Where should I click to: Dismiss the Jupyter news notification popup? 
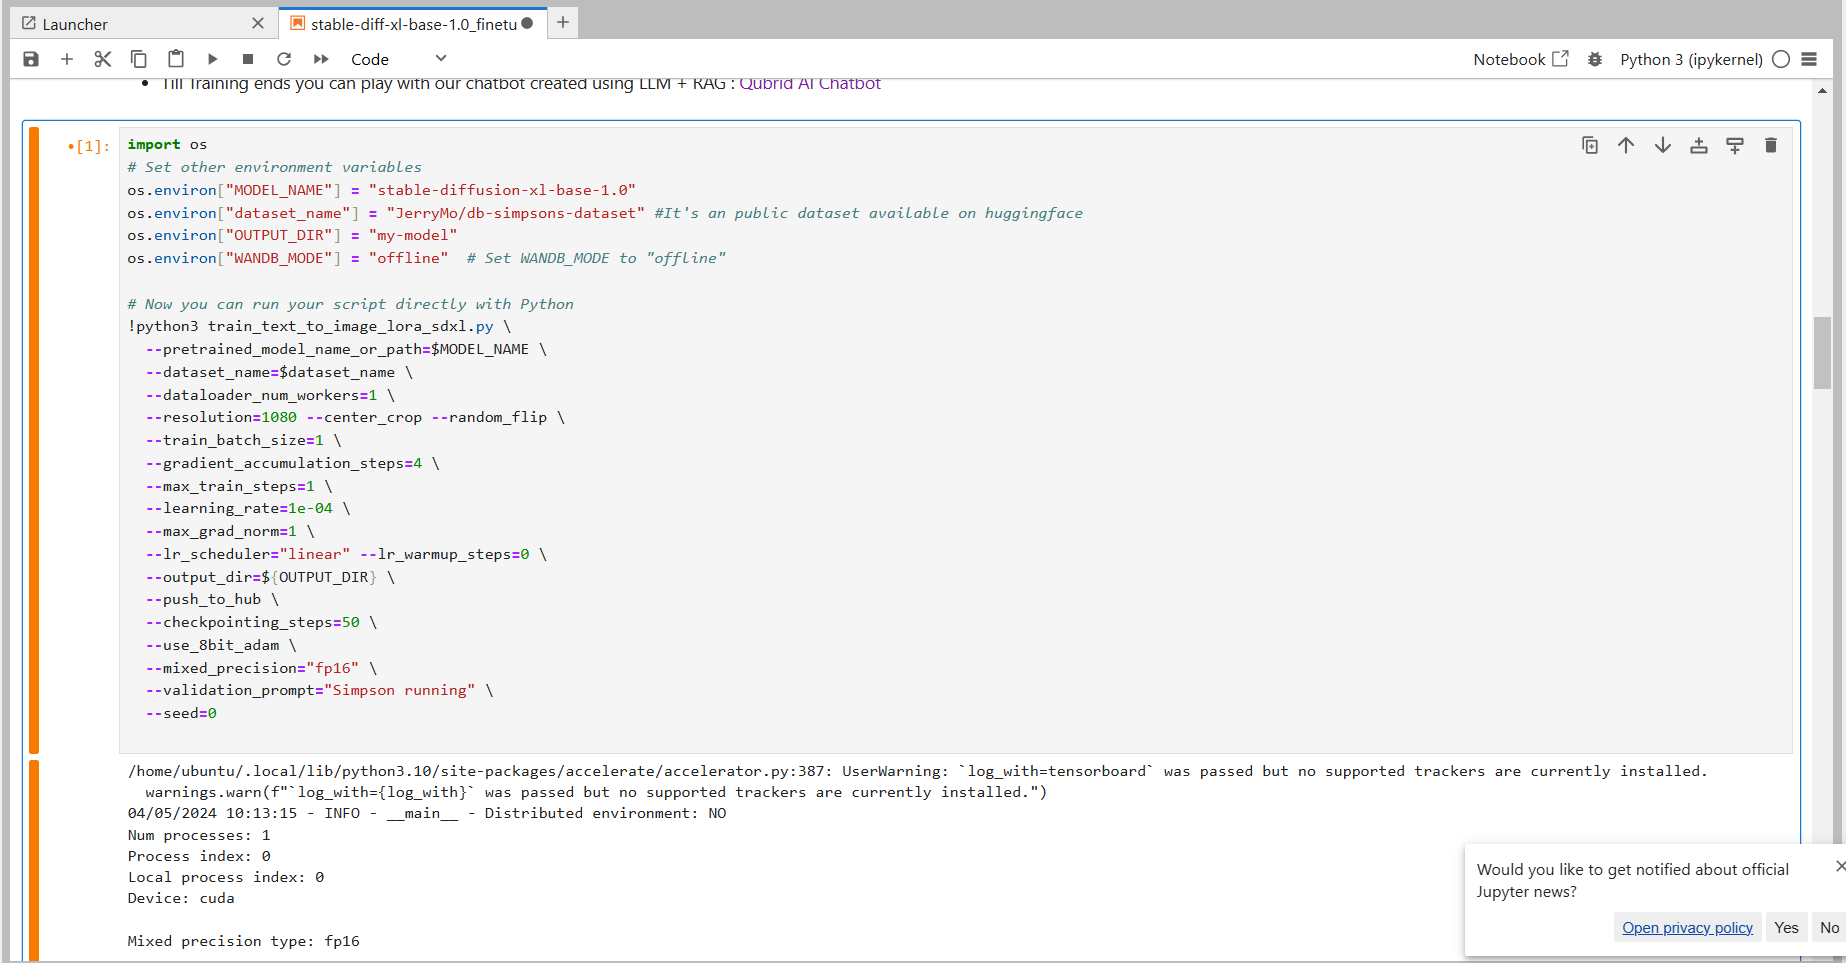click(1840, 866)
